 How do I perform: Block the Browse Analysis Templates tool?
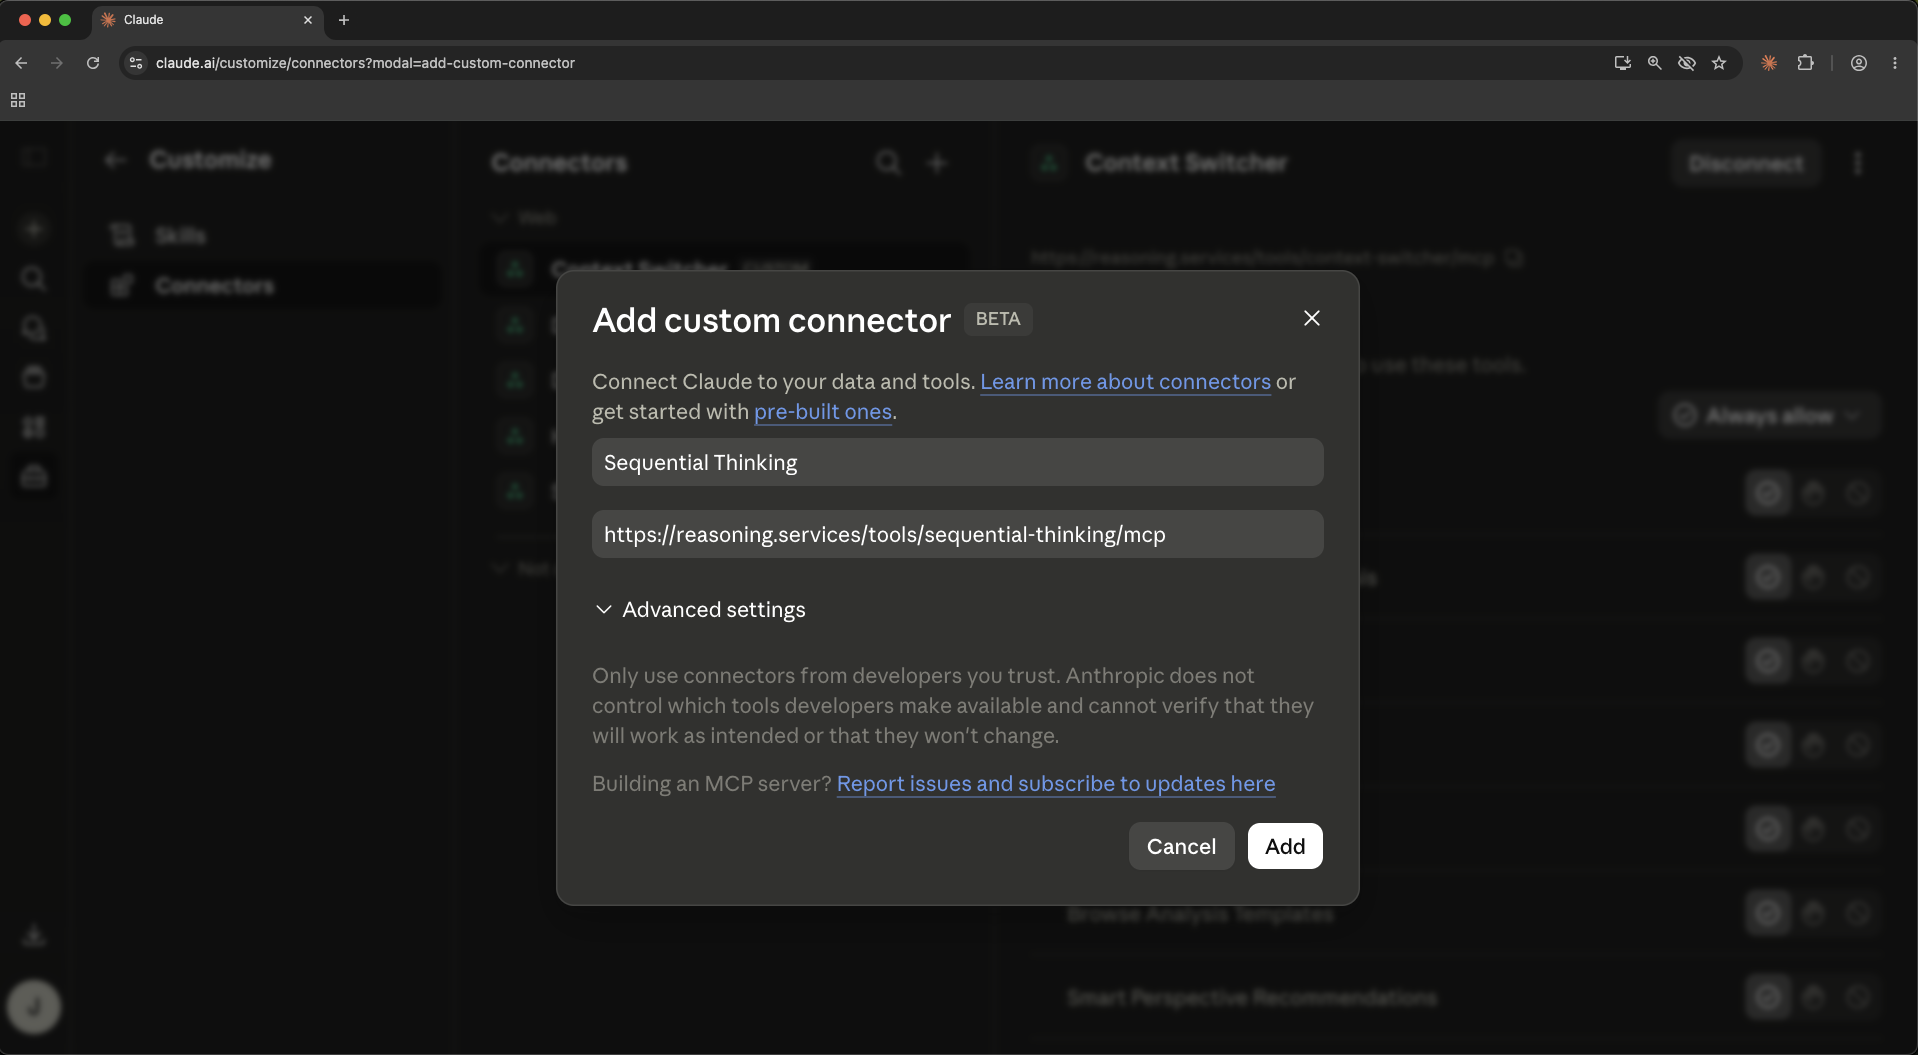click(1857, 913)
